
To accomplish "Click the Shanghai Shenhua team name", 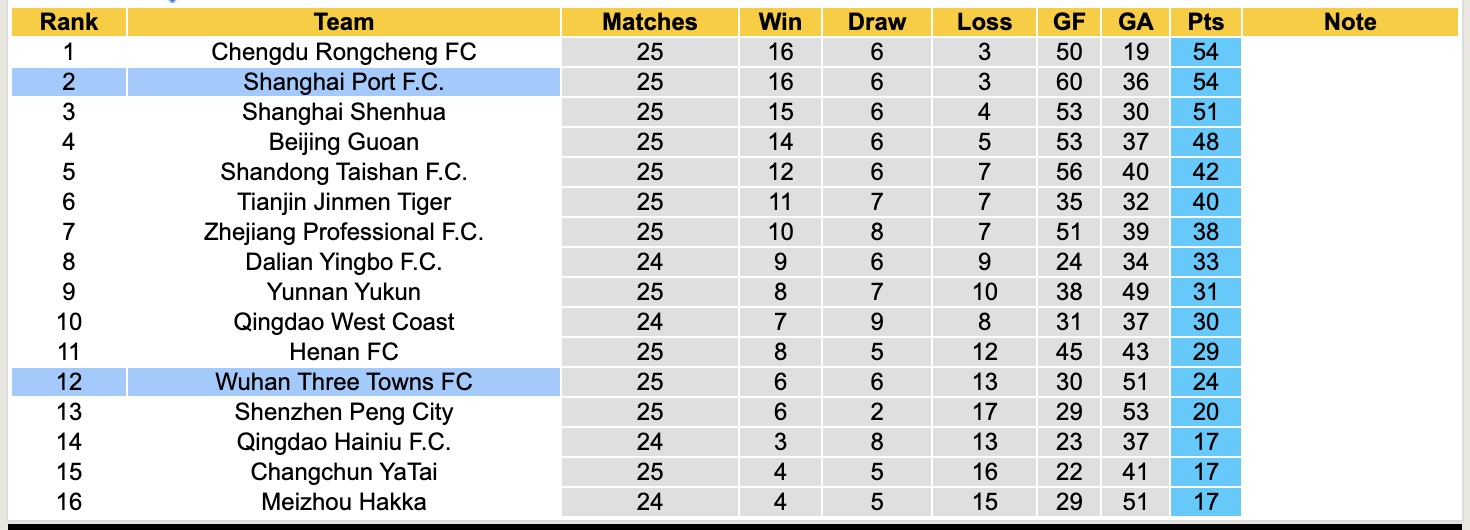I will coord(343,112).
